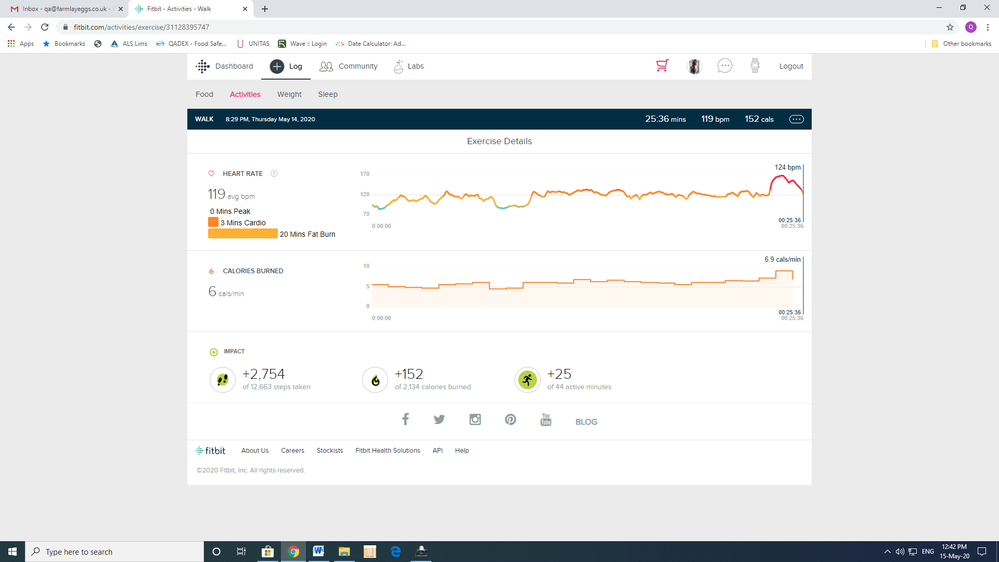The width and height of the screenshot is (999, 562).
Task: Click the heart rate line graph
Action: point(587,194)
